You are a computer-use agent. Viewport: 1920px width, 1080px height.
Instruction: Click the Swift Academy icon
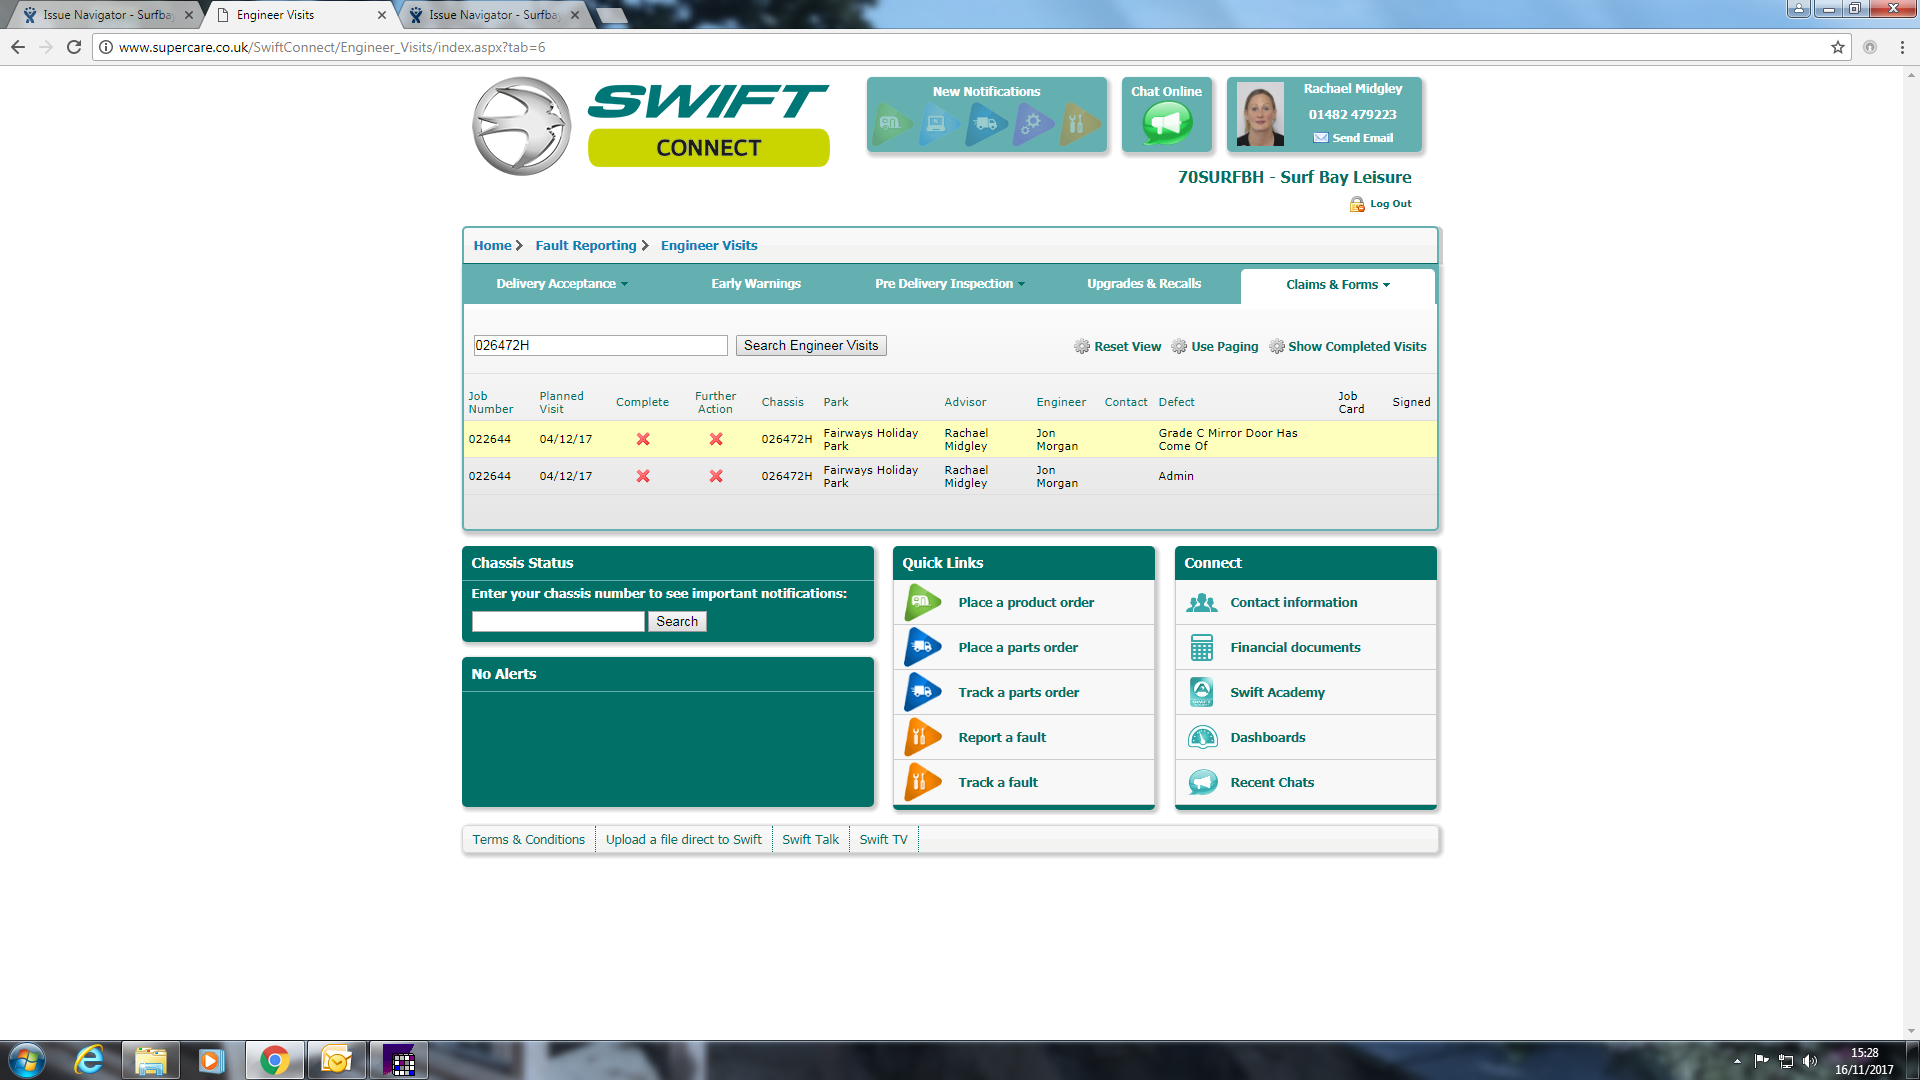tap(1202, 692)
